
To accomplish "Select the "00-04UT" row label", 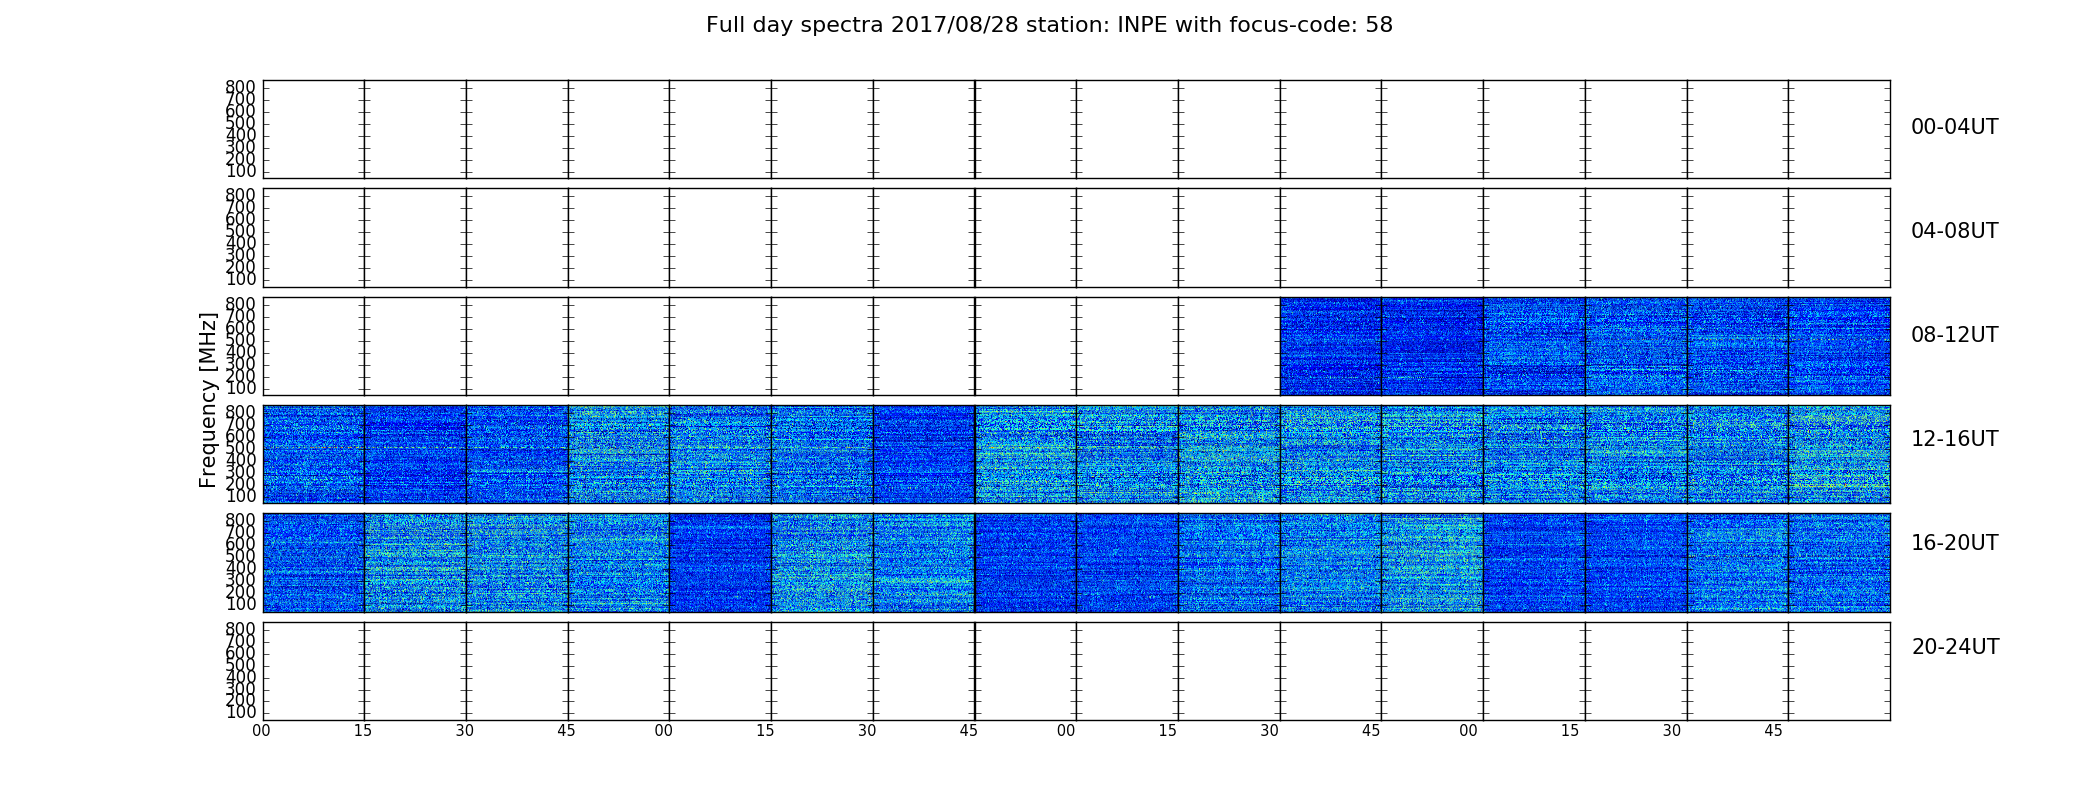I will click(1954, 127).
